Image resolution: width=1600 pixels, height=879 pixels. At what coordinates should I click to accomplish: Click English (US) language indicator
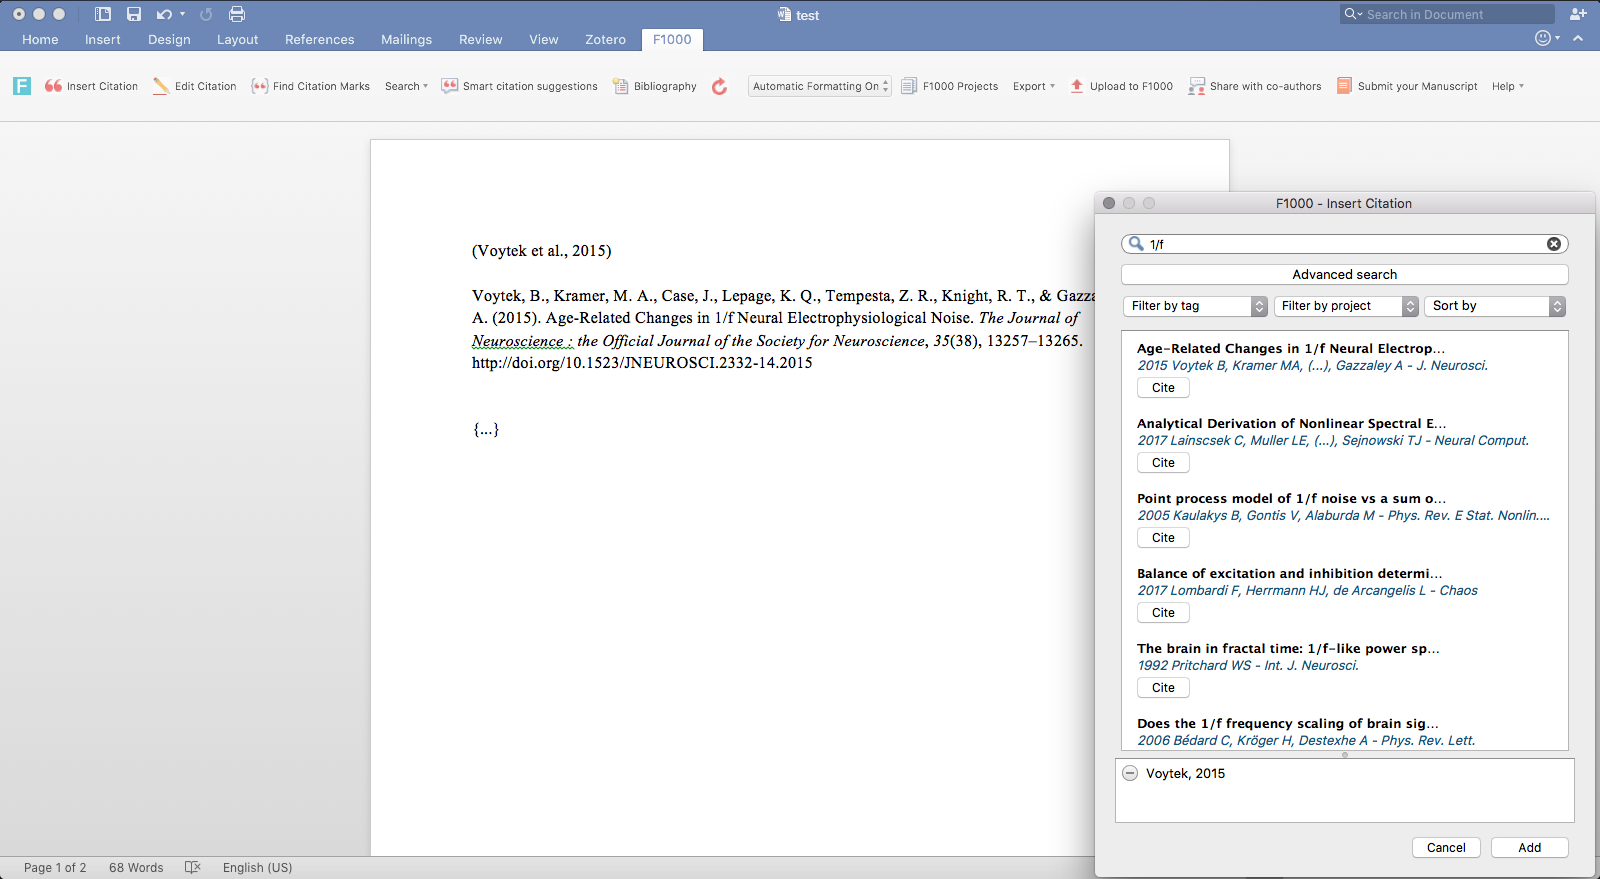257,867
